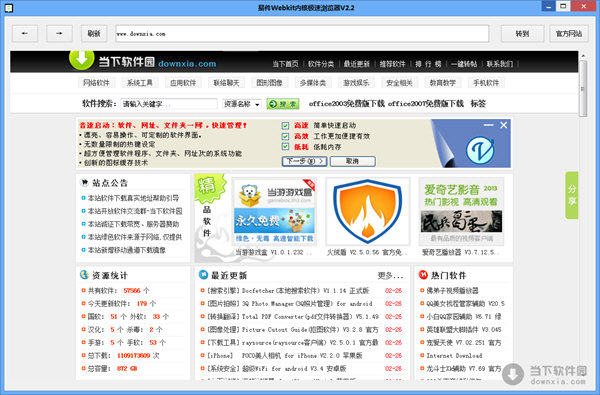Open 更多... link in 最近更新

point(390,275)
